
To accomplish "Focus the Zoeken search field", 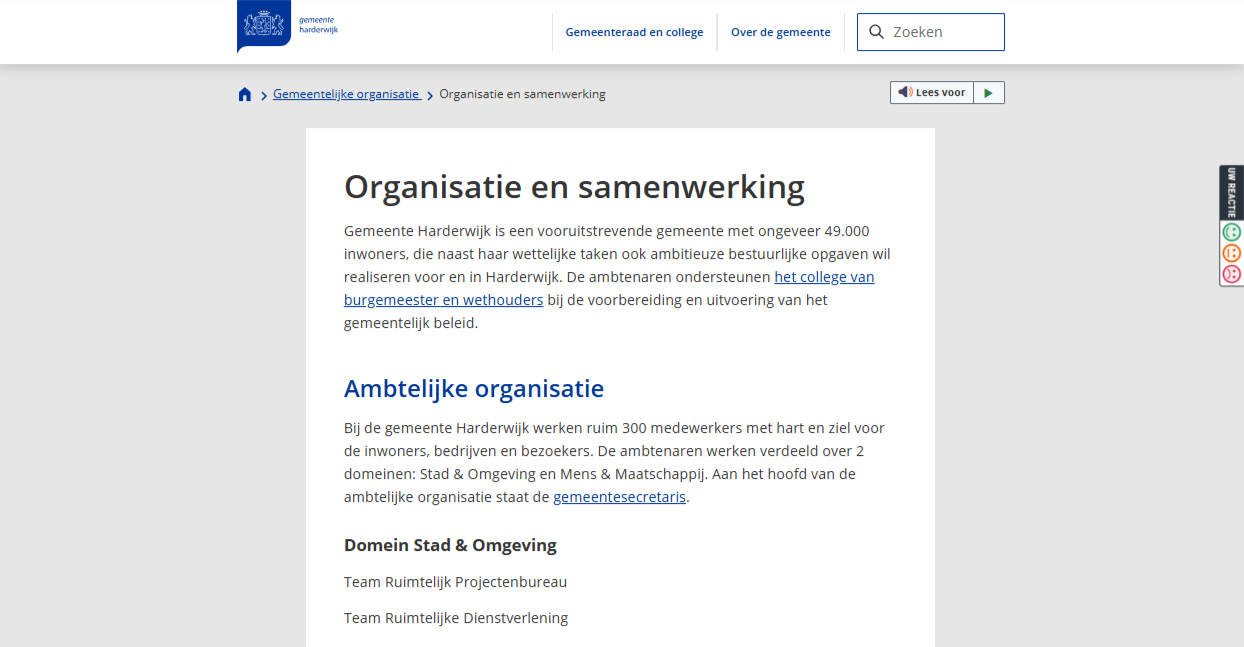I will (x=931, y=32).
